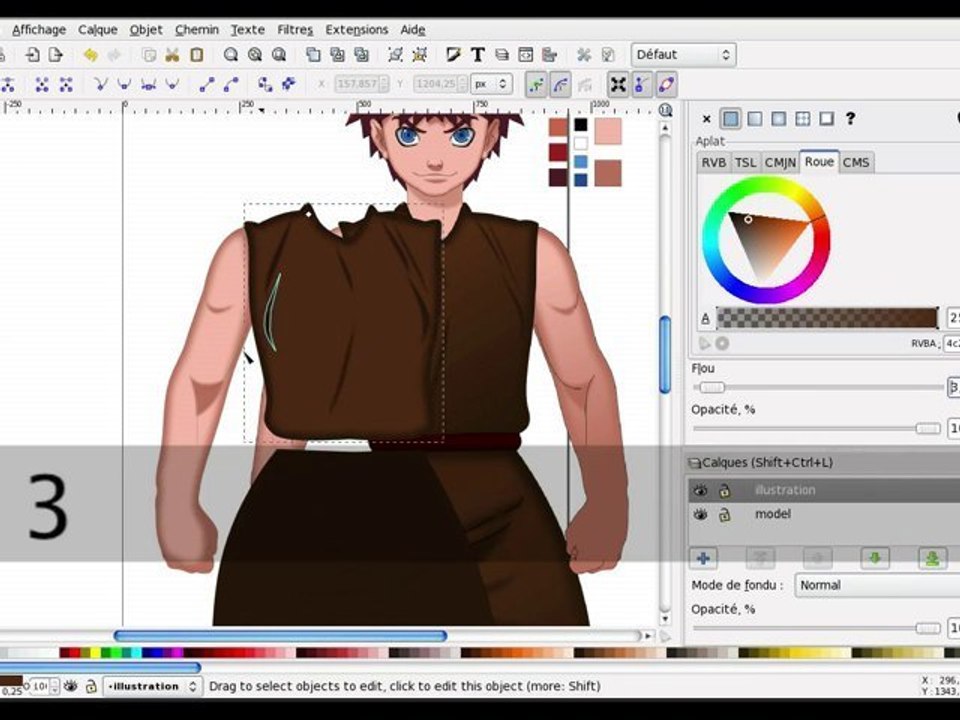960x720 pixels.
Task: Open the Text and font dialog icon
Action: pyautogui.click(x=478, y=55)
